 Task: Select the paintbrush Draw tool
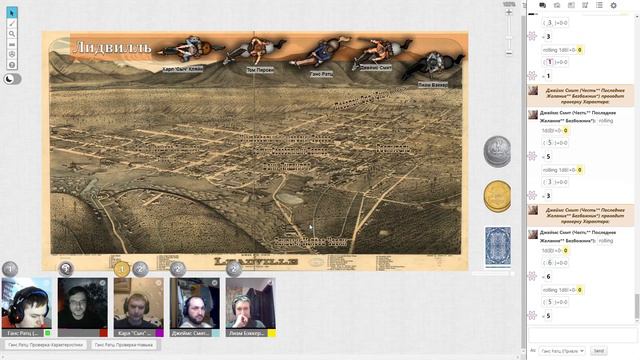12,24
